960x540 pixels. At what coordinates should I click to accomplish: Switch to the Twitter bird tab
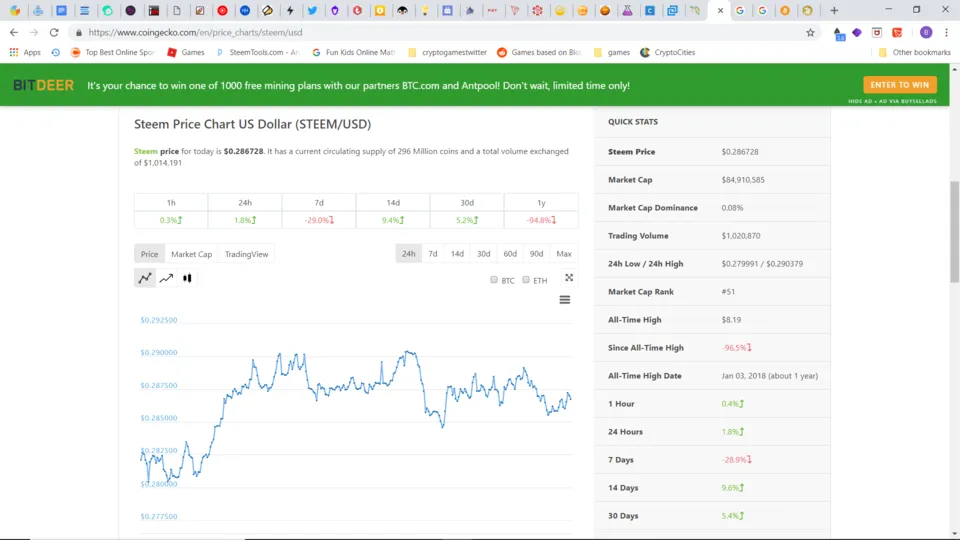[x=312, y=10]
